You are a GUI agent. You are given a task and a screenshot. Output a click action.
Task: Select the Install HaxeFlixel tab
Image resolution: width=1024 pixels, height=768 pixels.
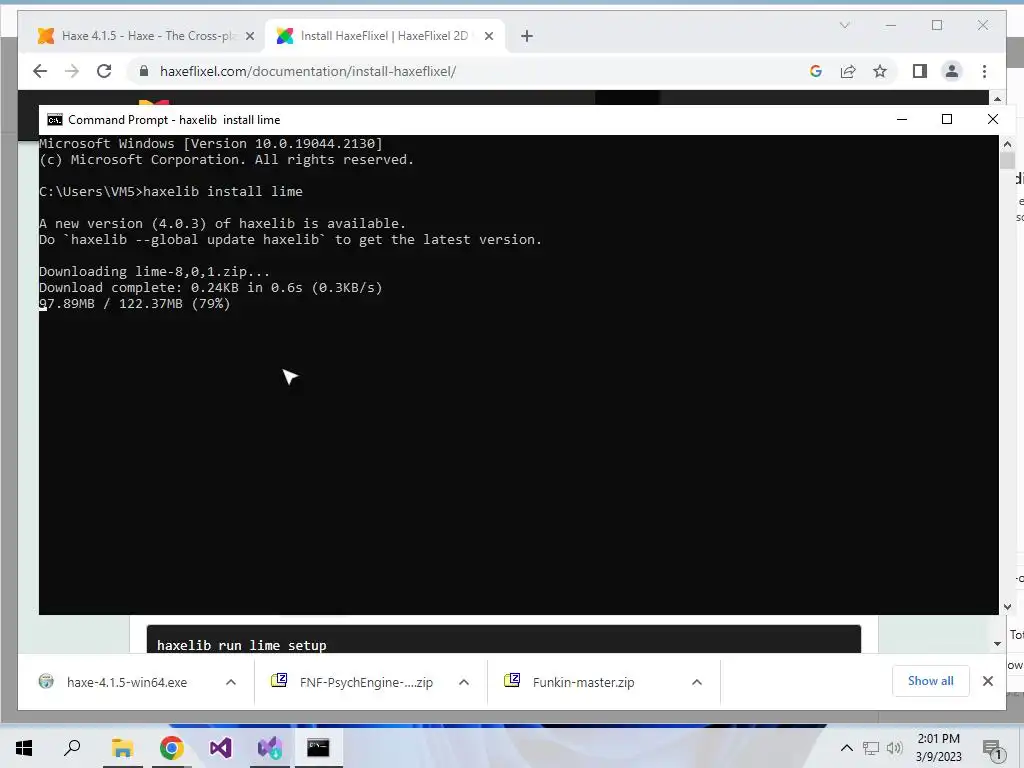tap(383, 36)
